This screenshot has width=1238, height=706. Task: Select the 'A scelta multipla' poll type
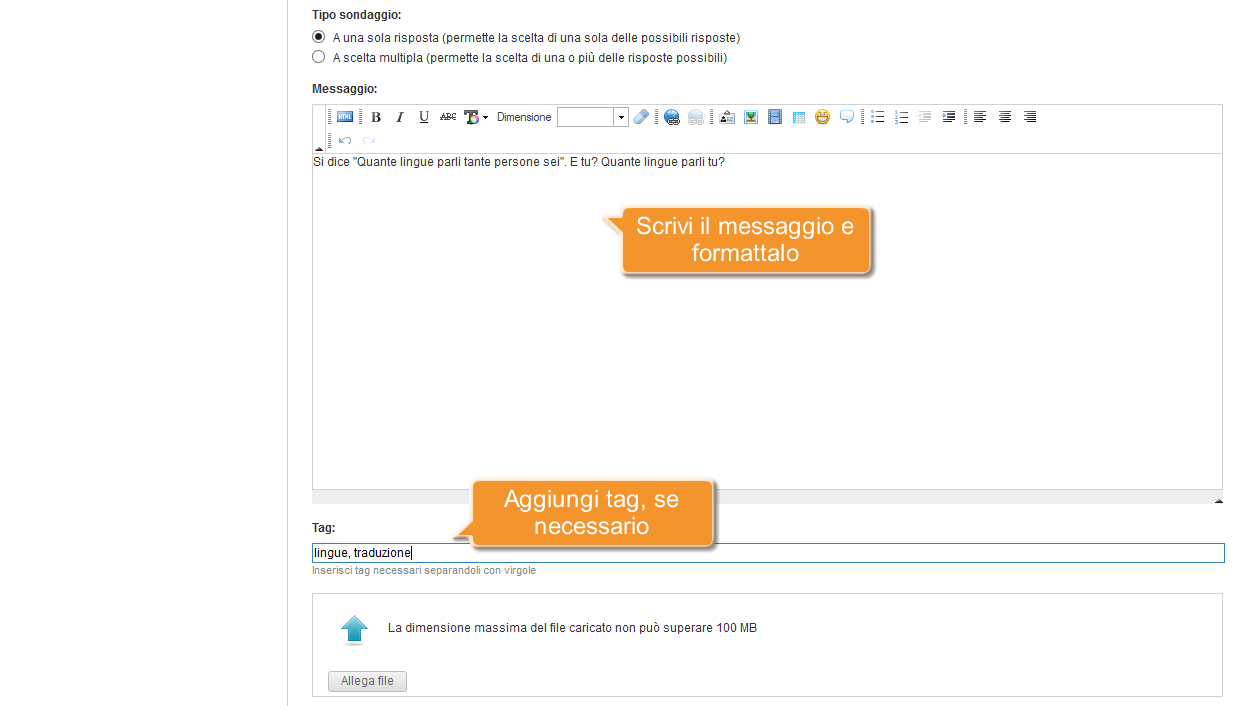click(x=319, y=57)
